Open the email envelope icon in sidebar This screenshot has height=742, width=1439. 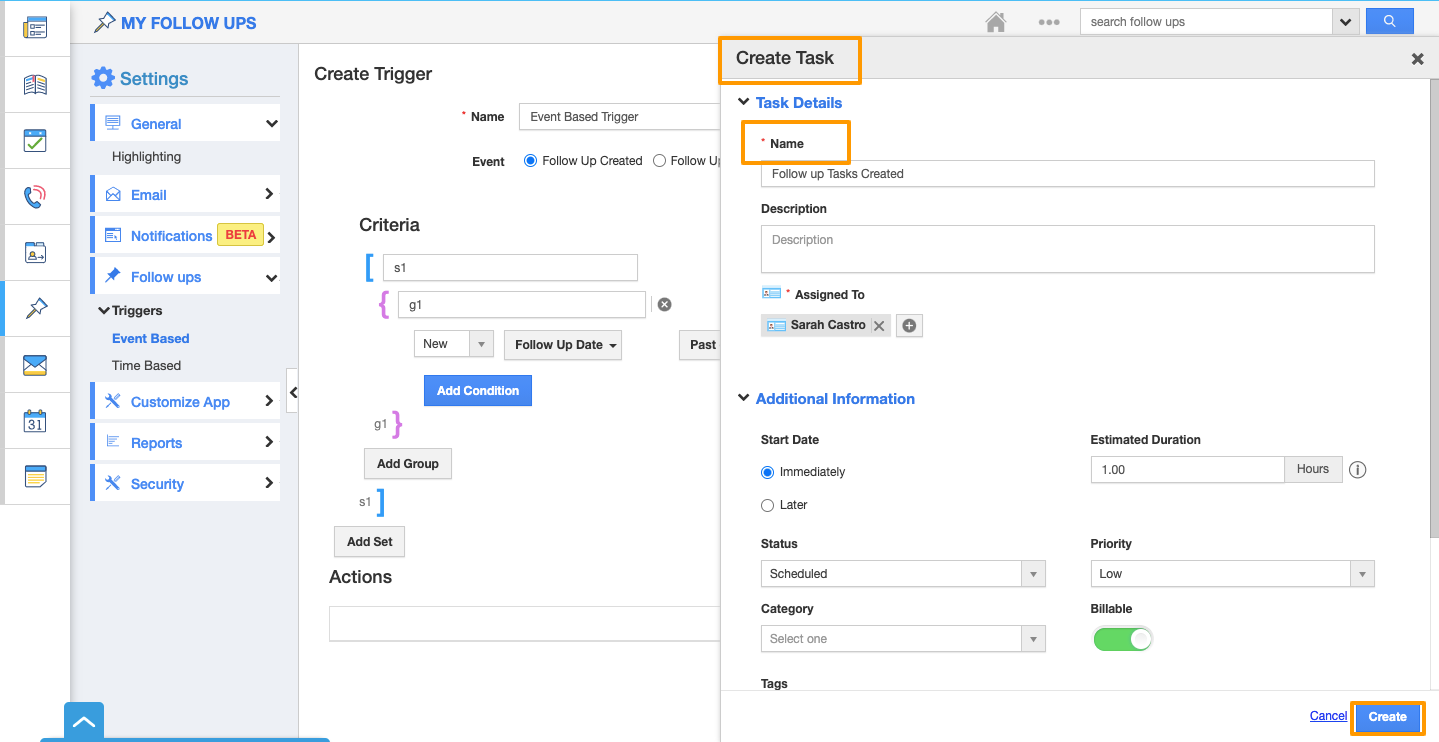point(35,365)
